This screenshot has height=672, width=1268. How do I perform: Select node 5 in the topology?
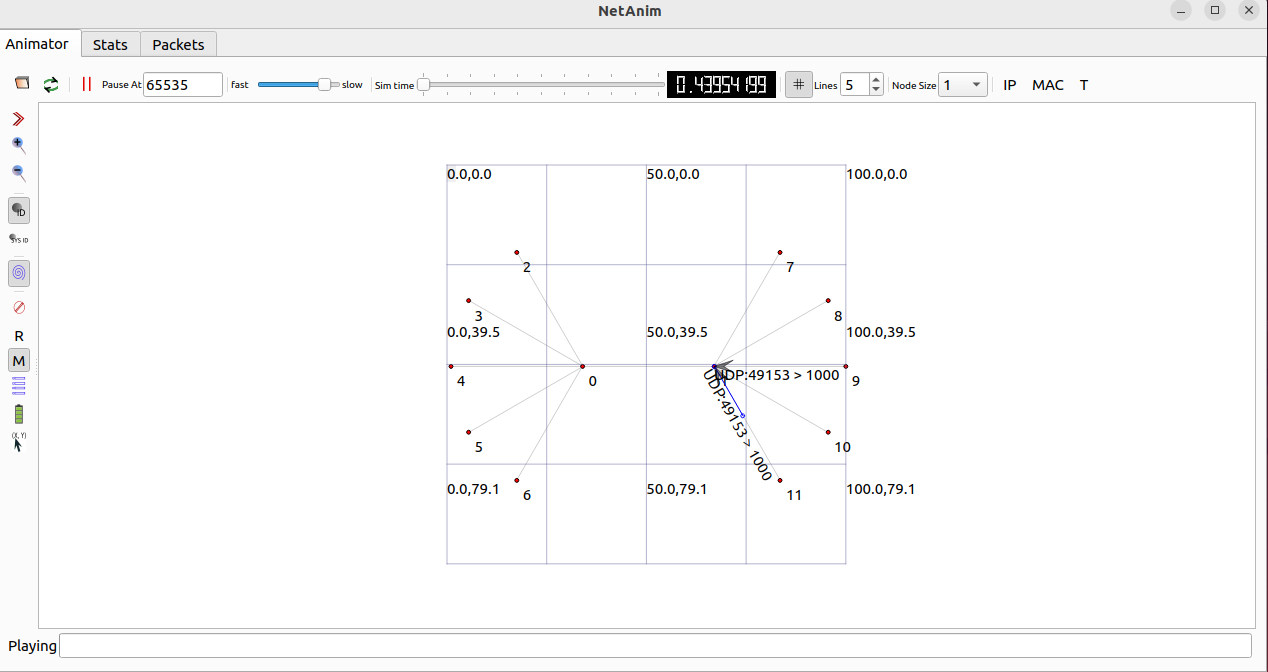pyautogui.click(x=468, y=432)
